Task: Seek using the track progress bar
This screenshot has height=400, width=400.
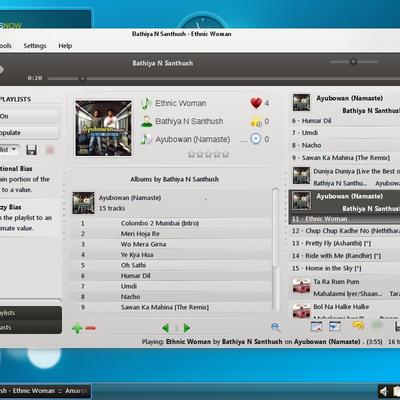Action: pos(223,79)
